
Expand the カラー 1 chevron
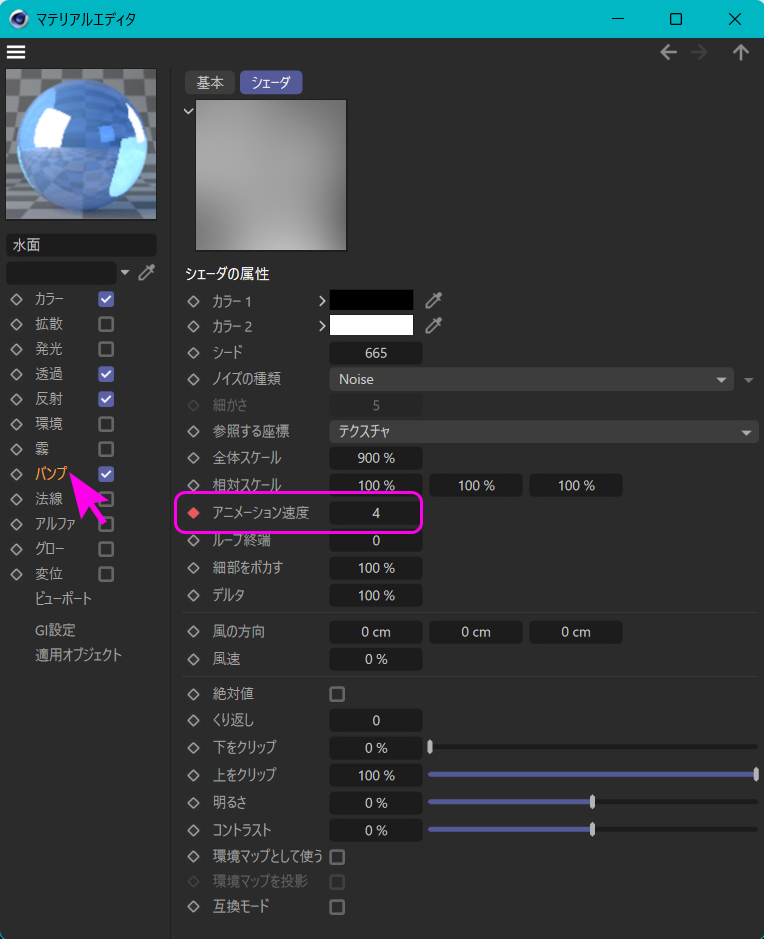tap(322, 300)
